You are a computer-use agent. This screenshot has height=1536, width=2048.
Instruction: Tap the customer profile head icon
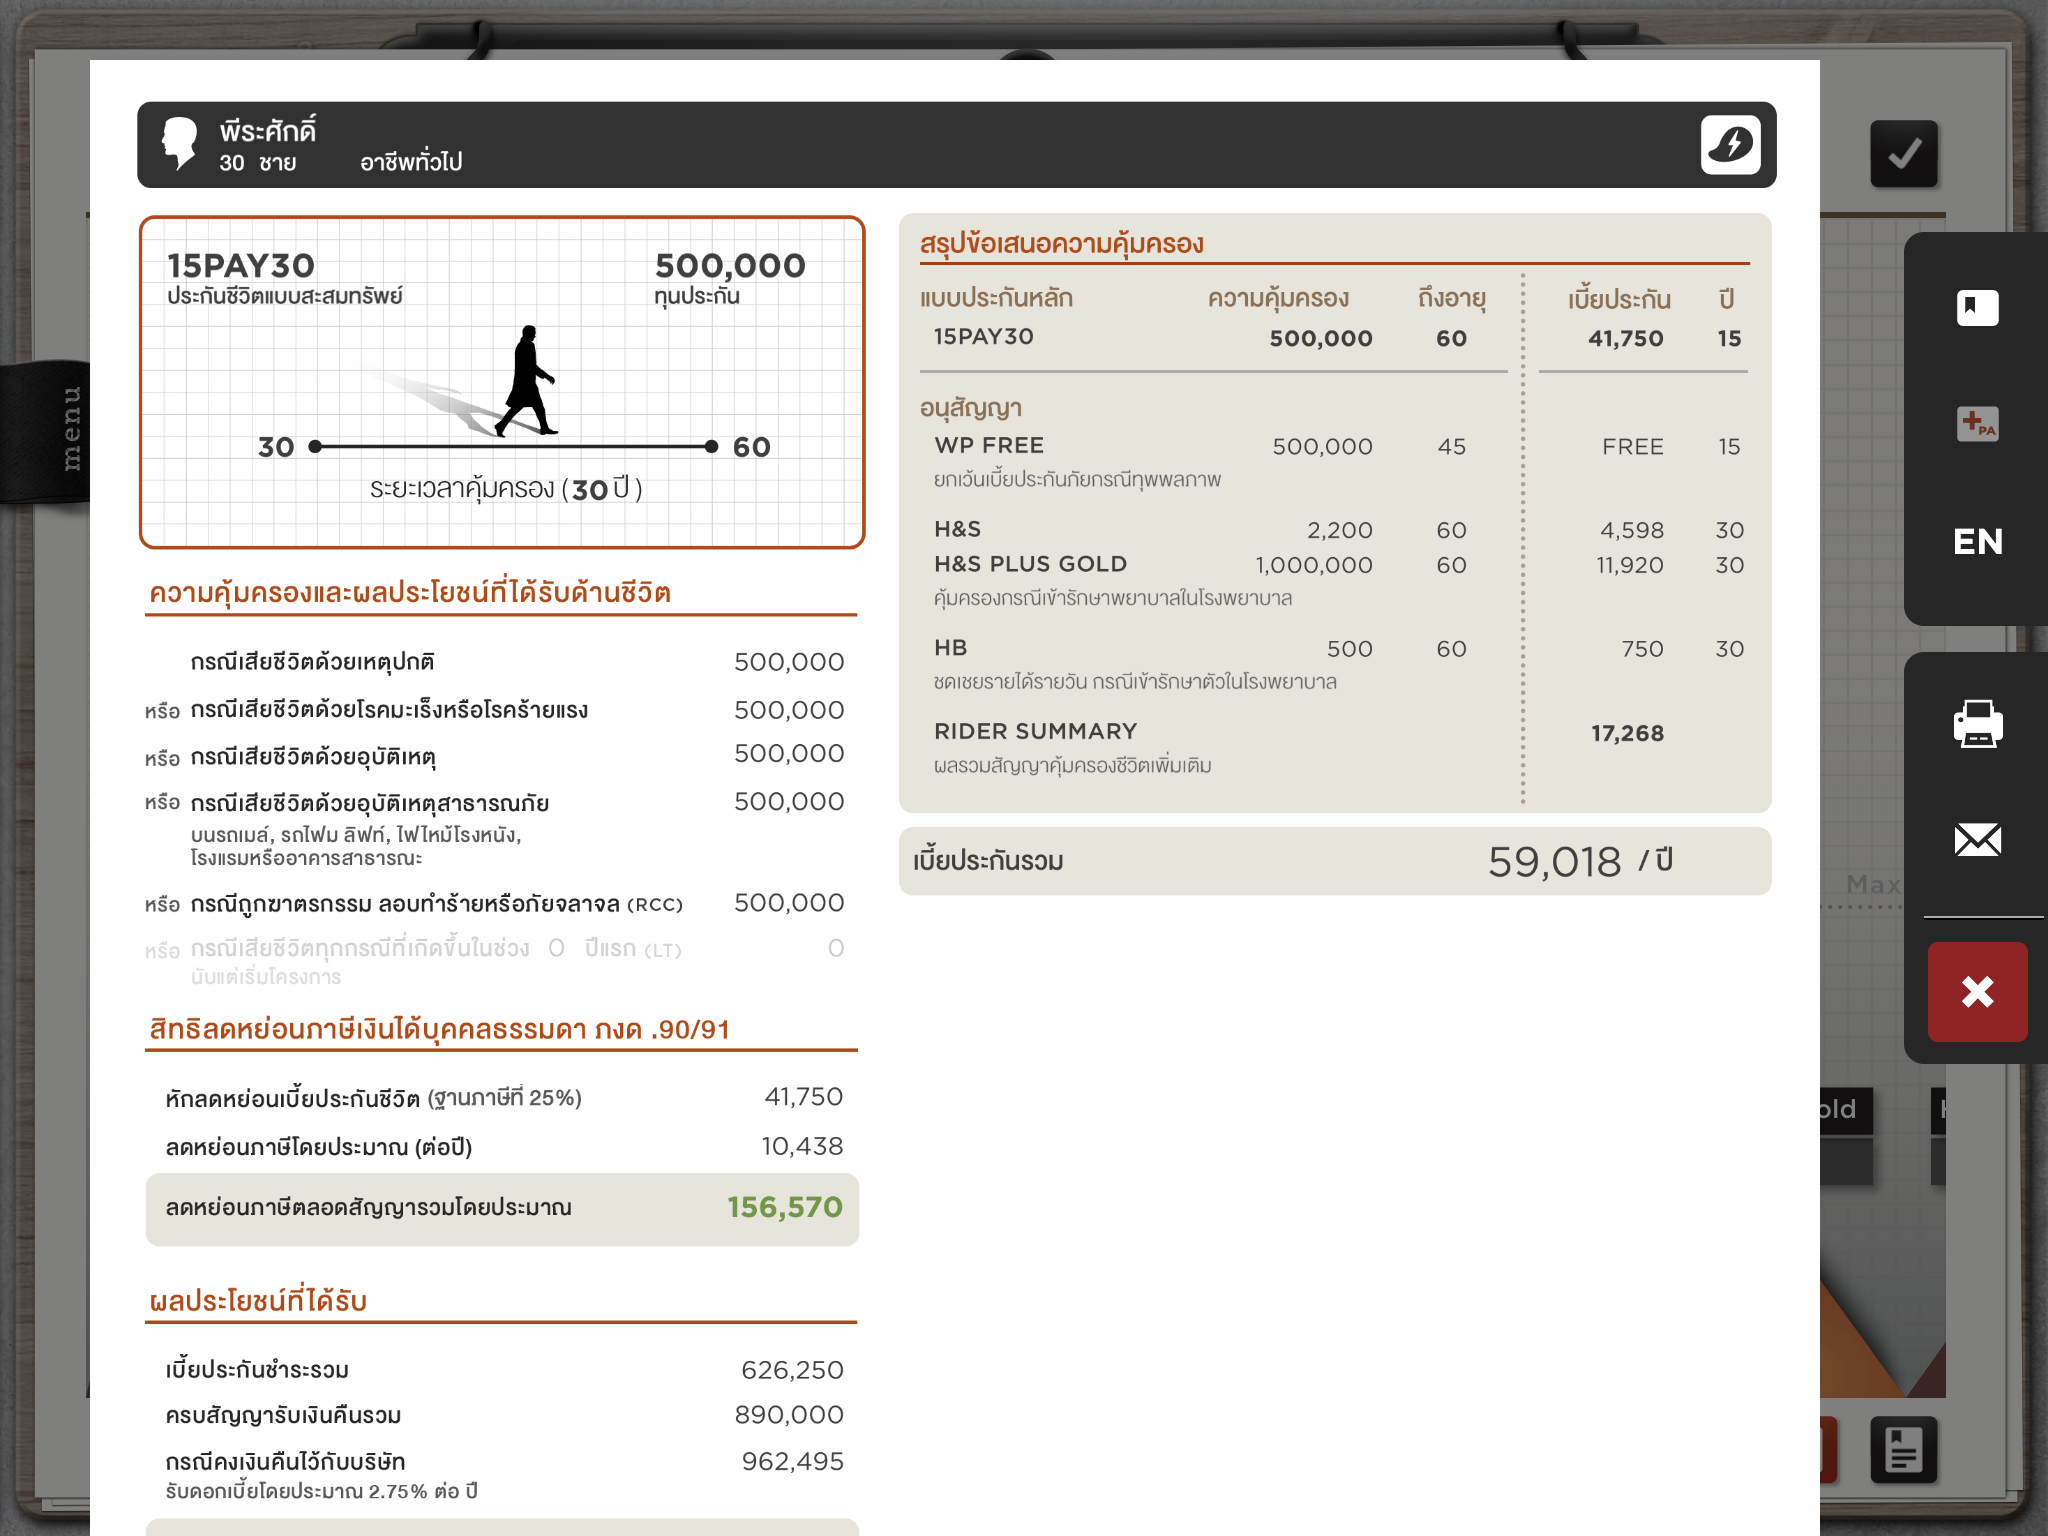coord(181,144)
